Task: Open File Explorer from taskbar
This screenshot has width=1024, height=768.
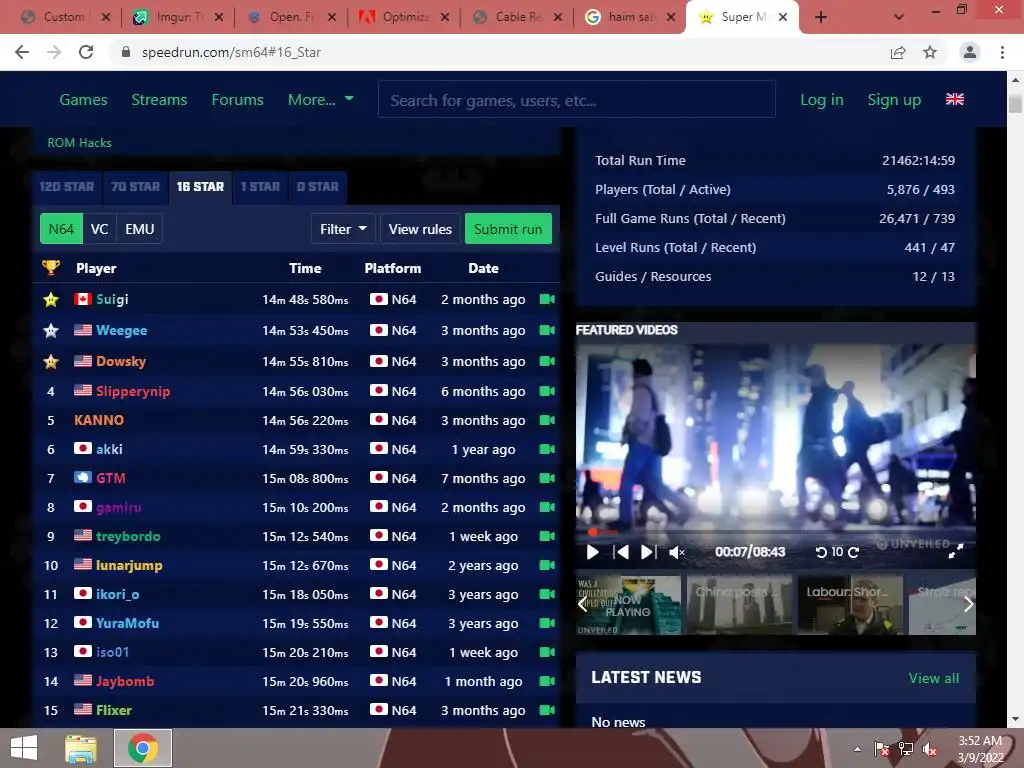Action: tap(80, 748)
